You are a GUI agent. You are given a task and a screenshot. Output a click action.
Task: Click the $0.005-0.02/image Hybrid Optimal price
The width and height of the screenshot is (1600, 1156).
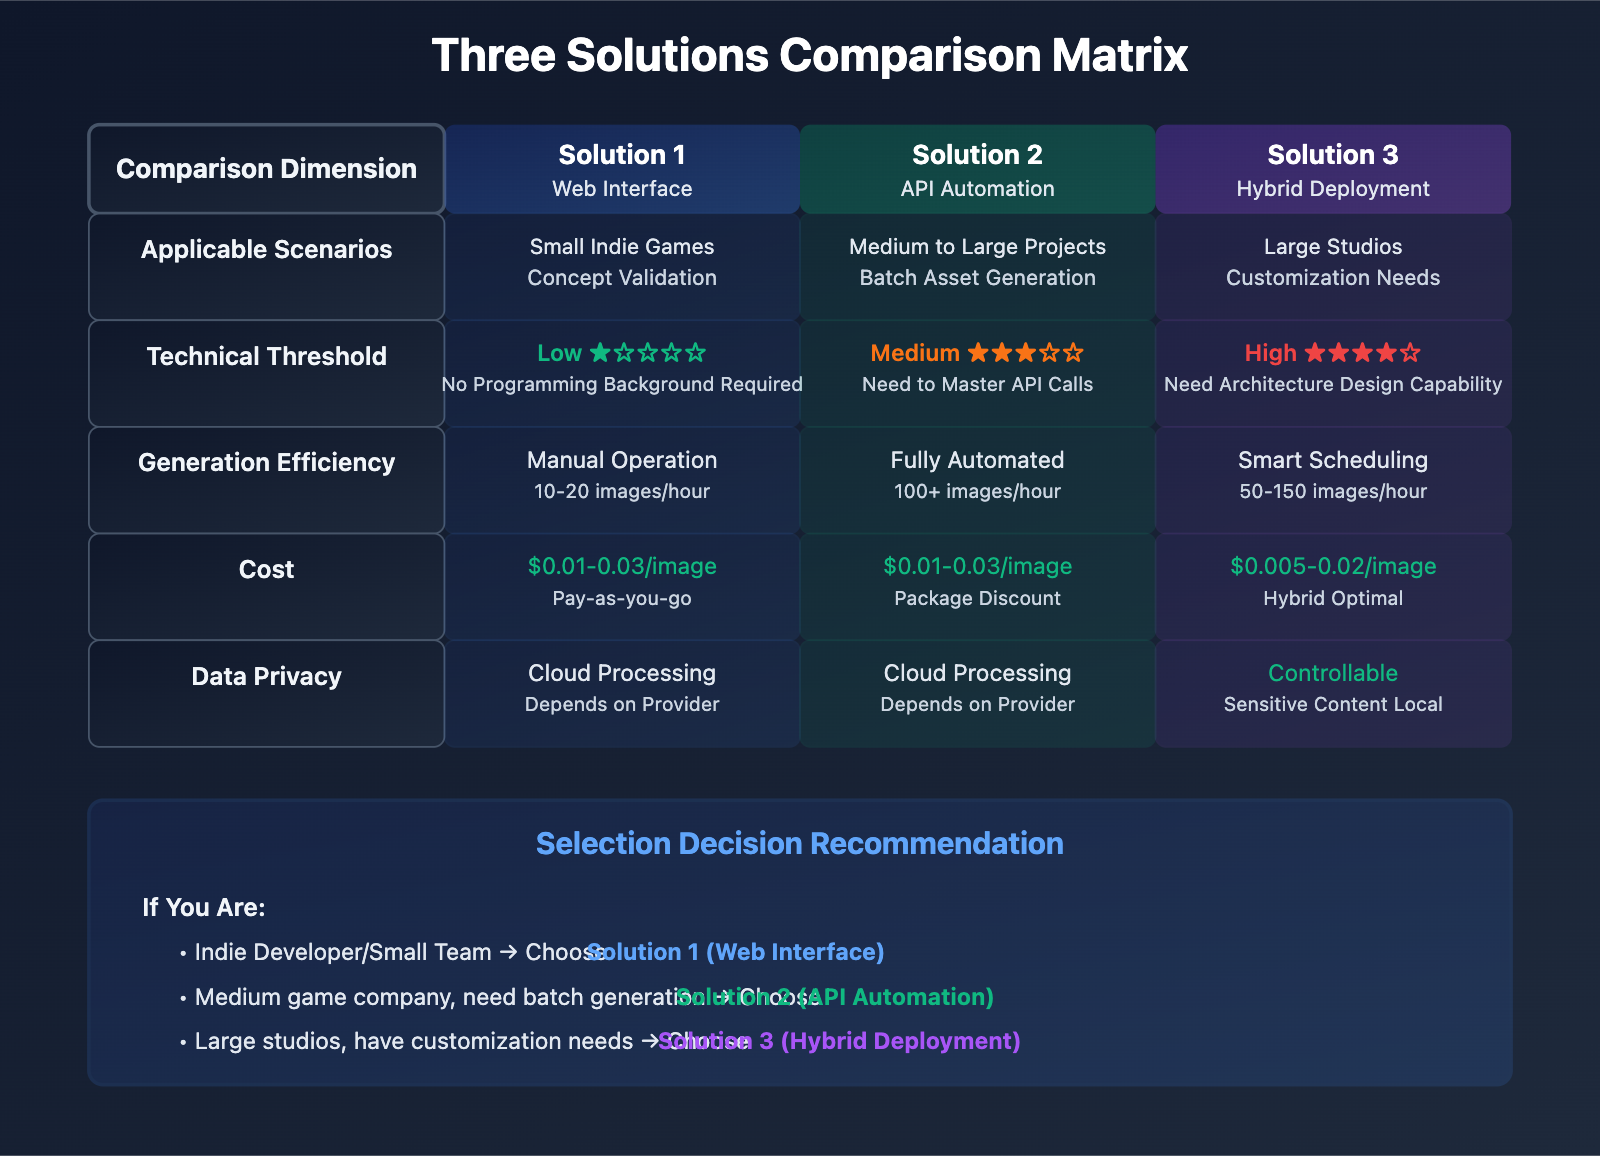1332,567
